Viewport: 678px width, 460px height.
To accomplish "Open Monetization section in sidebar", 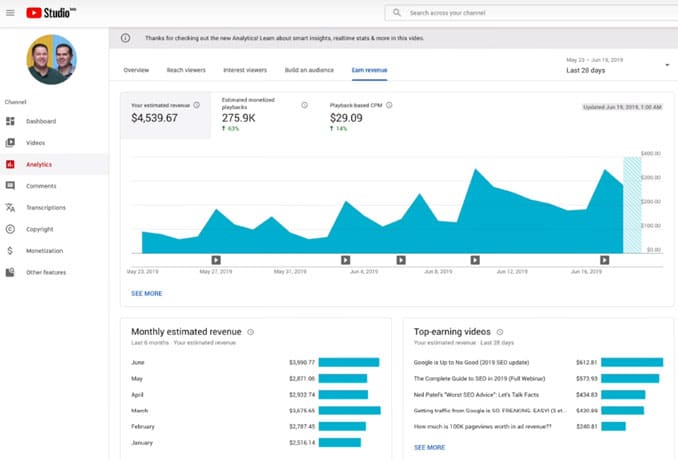I will click(44, 251).
